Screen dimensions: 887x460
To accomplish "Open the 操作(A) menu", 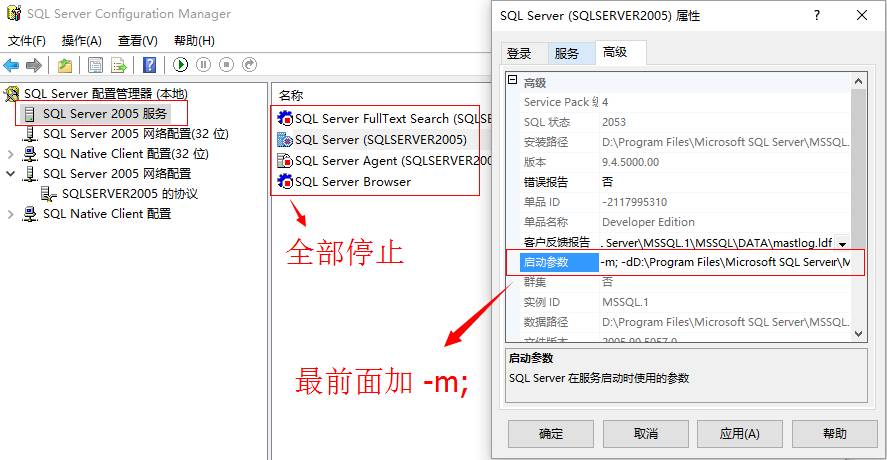I will (81, 41).
